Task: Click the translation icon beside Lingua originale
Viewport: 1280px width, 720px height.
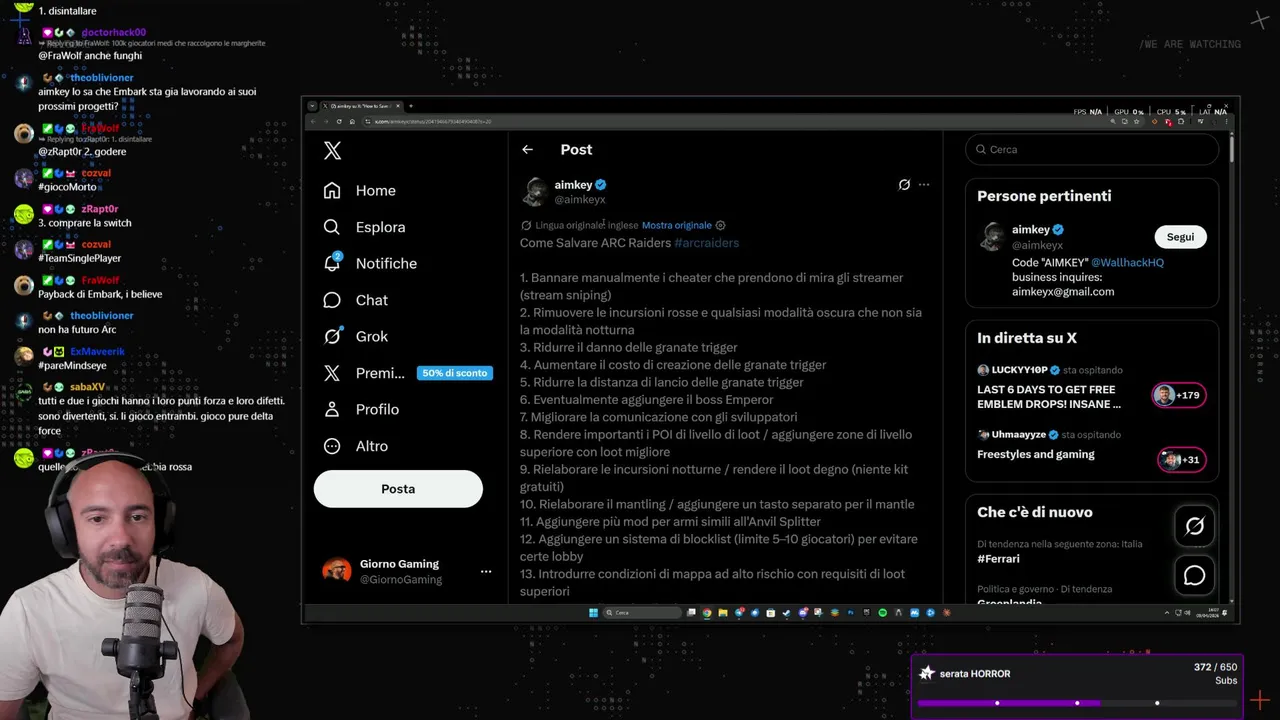Action: (x=526, y=225)
